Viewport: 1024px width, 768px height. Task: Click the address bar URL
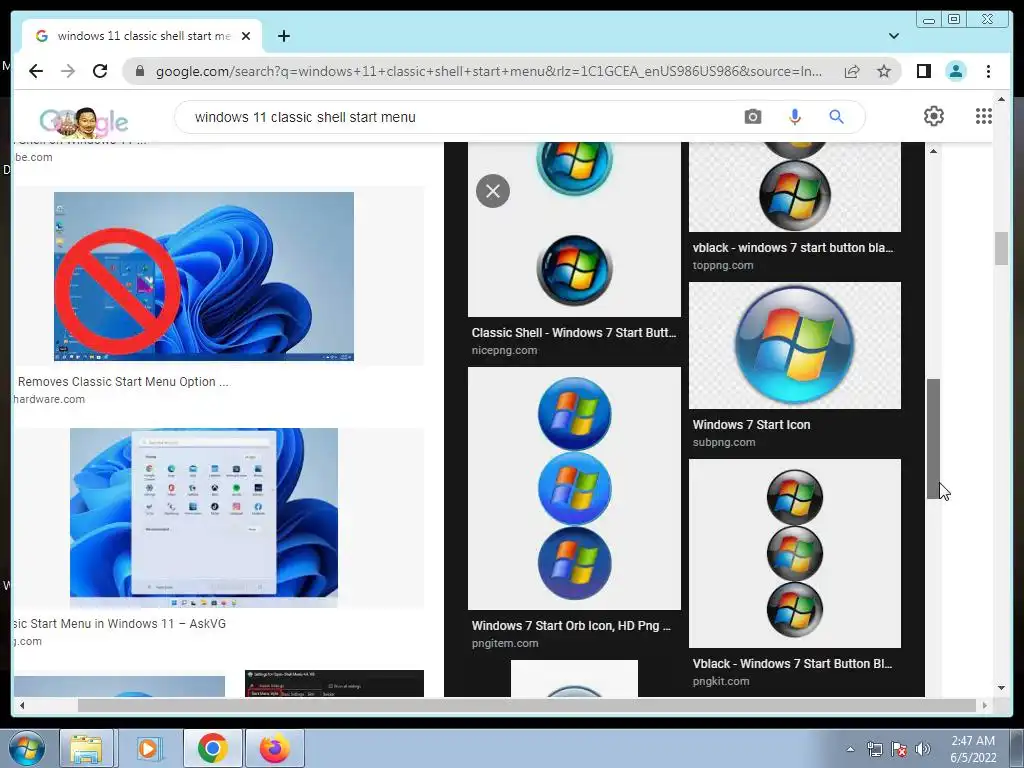(488, 71)
